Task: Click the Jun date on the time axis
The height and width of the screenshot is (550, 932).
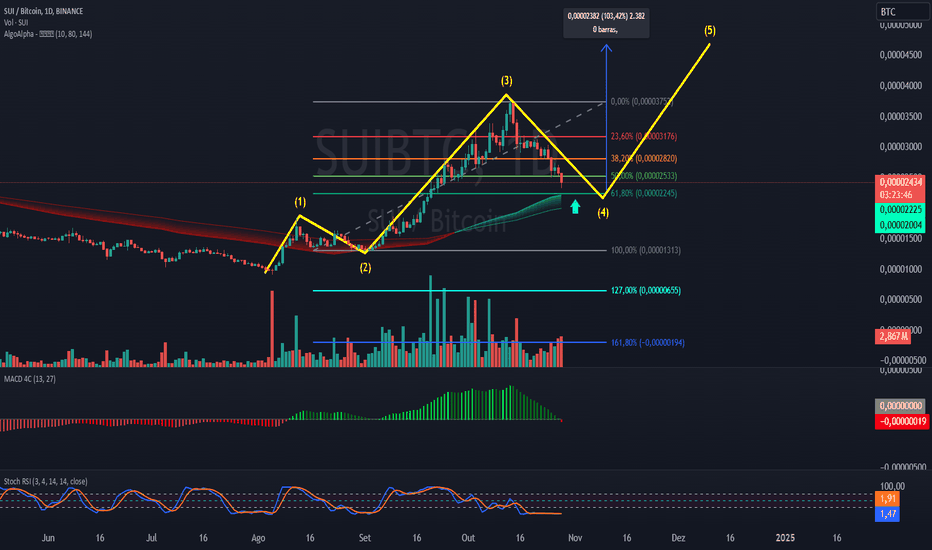Action: pyautogui.click(x=48, y=538)
